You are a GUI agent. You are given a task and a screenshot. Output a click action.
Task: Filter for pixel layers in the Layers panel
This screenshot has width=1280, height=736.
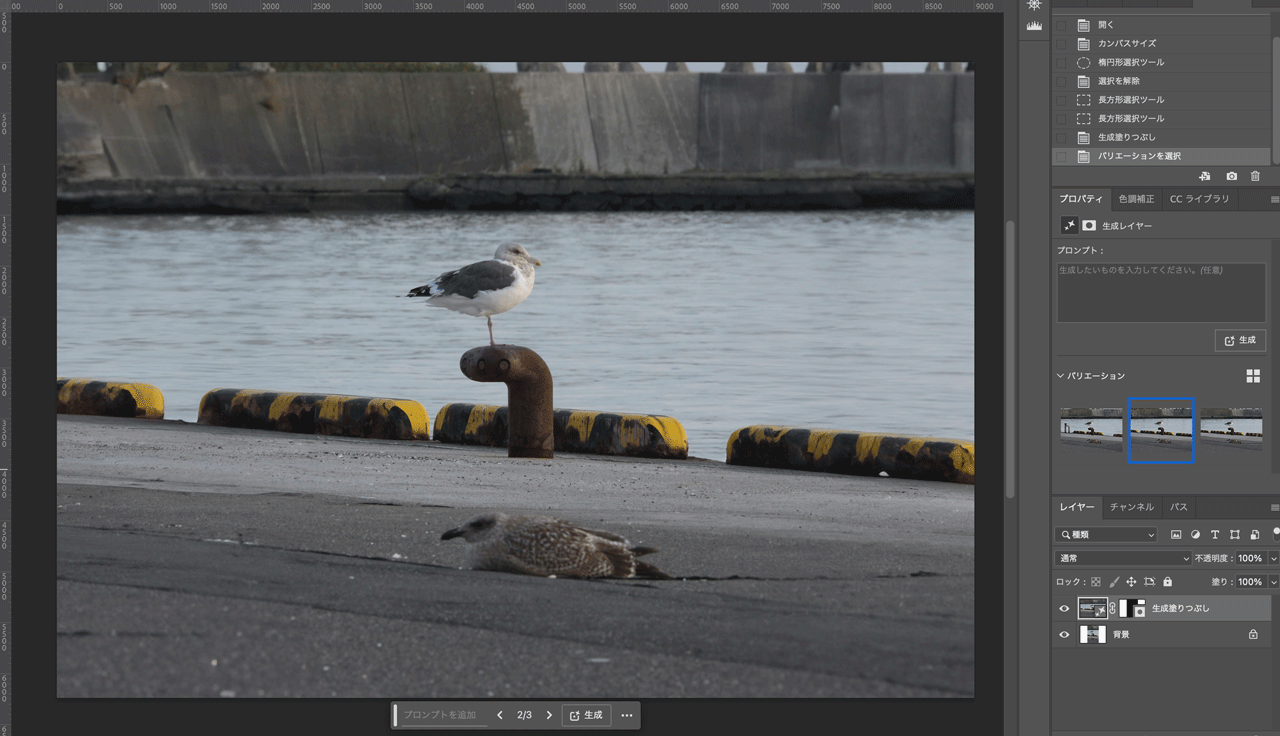point(1176,534)
